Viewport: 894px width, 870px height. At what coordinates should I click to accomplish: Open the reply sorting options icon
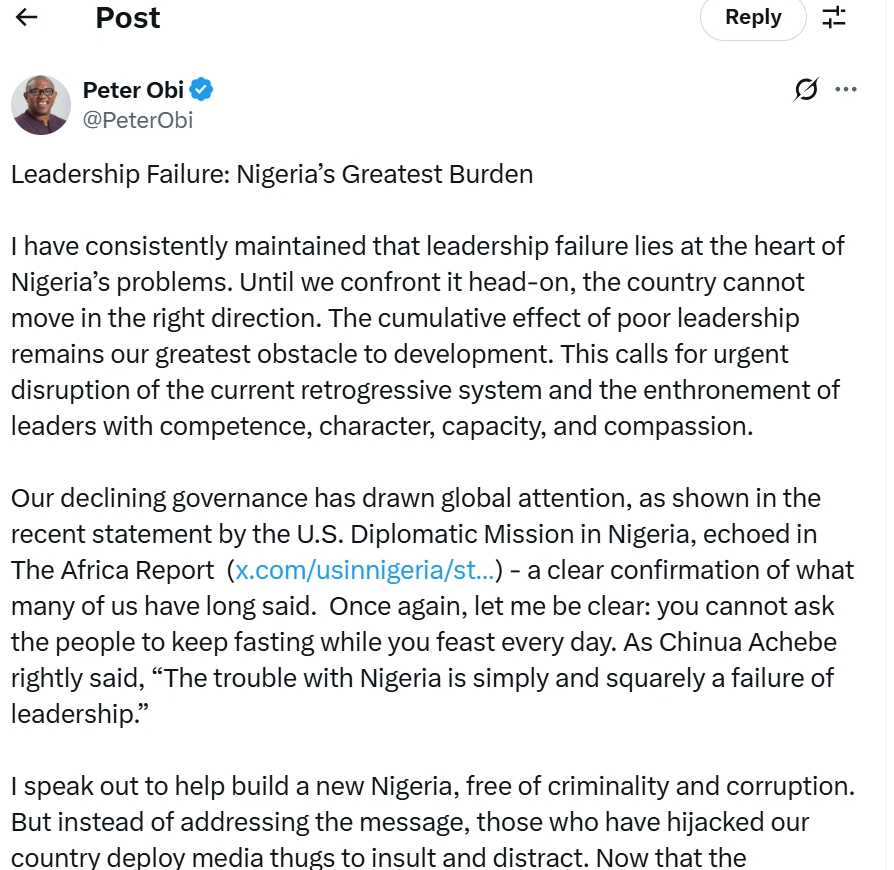coord(833,17)
